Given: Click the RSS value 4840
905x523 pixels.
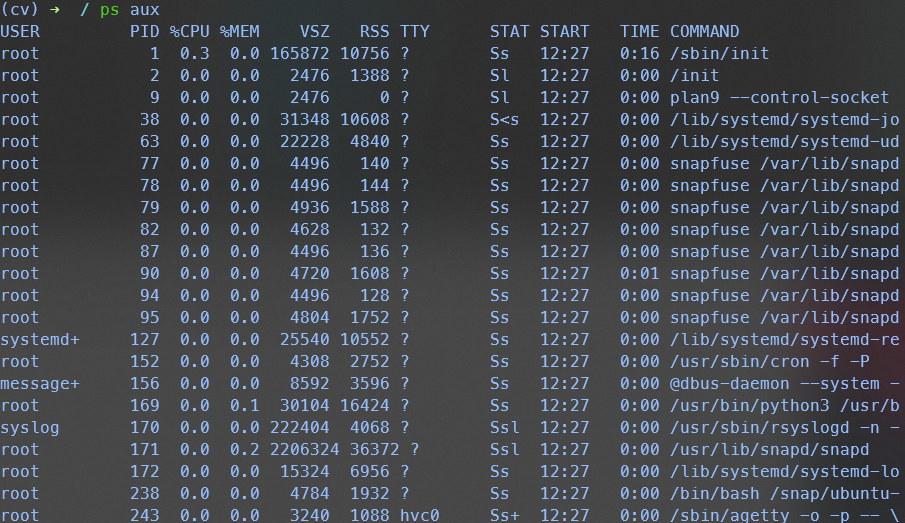Looking at the screenshot, I should click(369, 141).
